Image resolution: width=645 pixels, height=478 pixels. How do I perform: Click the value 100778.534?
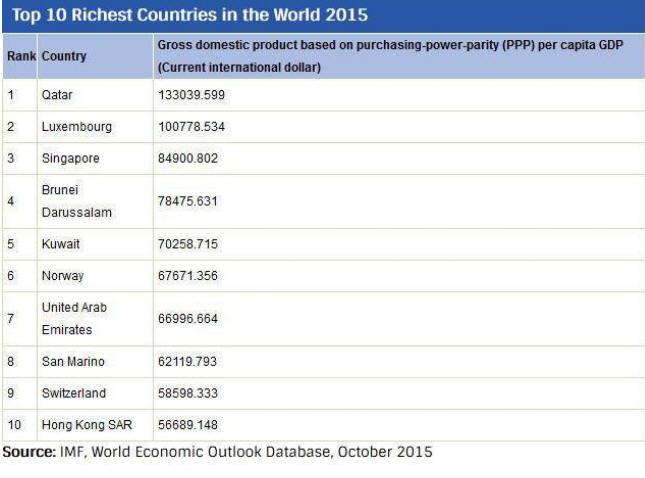coord(191,127)
